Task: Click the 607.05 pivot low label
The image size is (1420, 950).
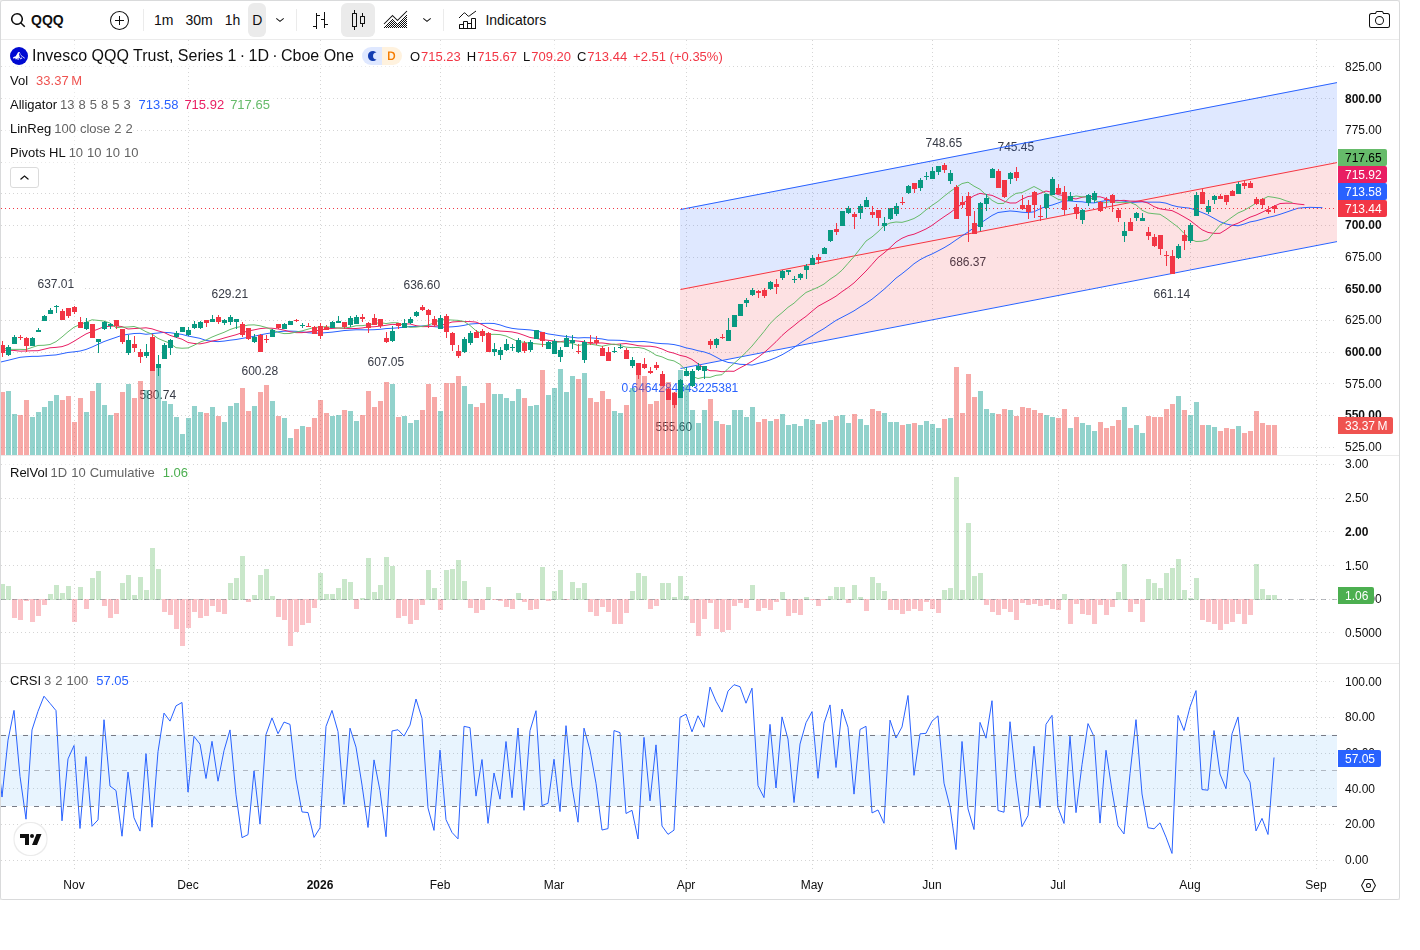Action: click(386, 362)
